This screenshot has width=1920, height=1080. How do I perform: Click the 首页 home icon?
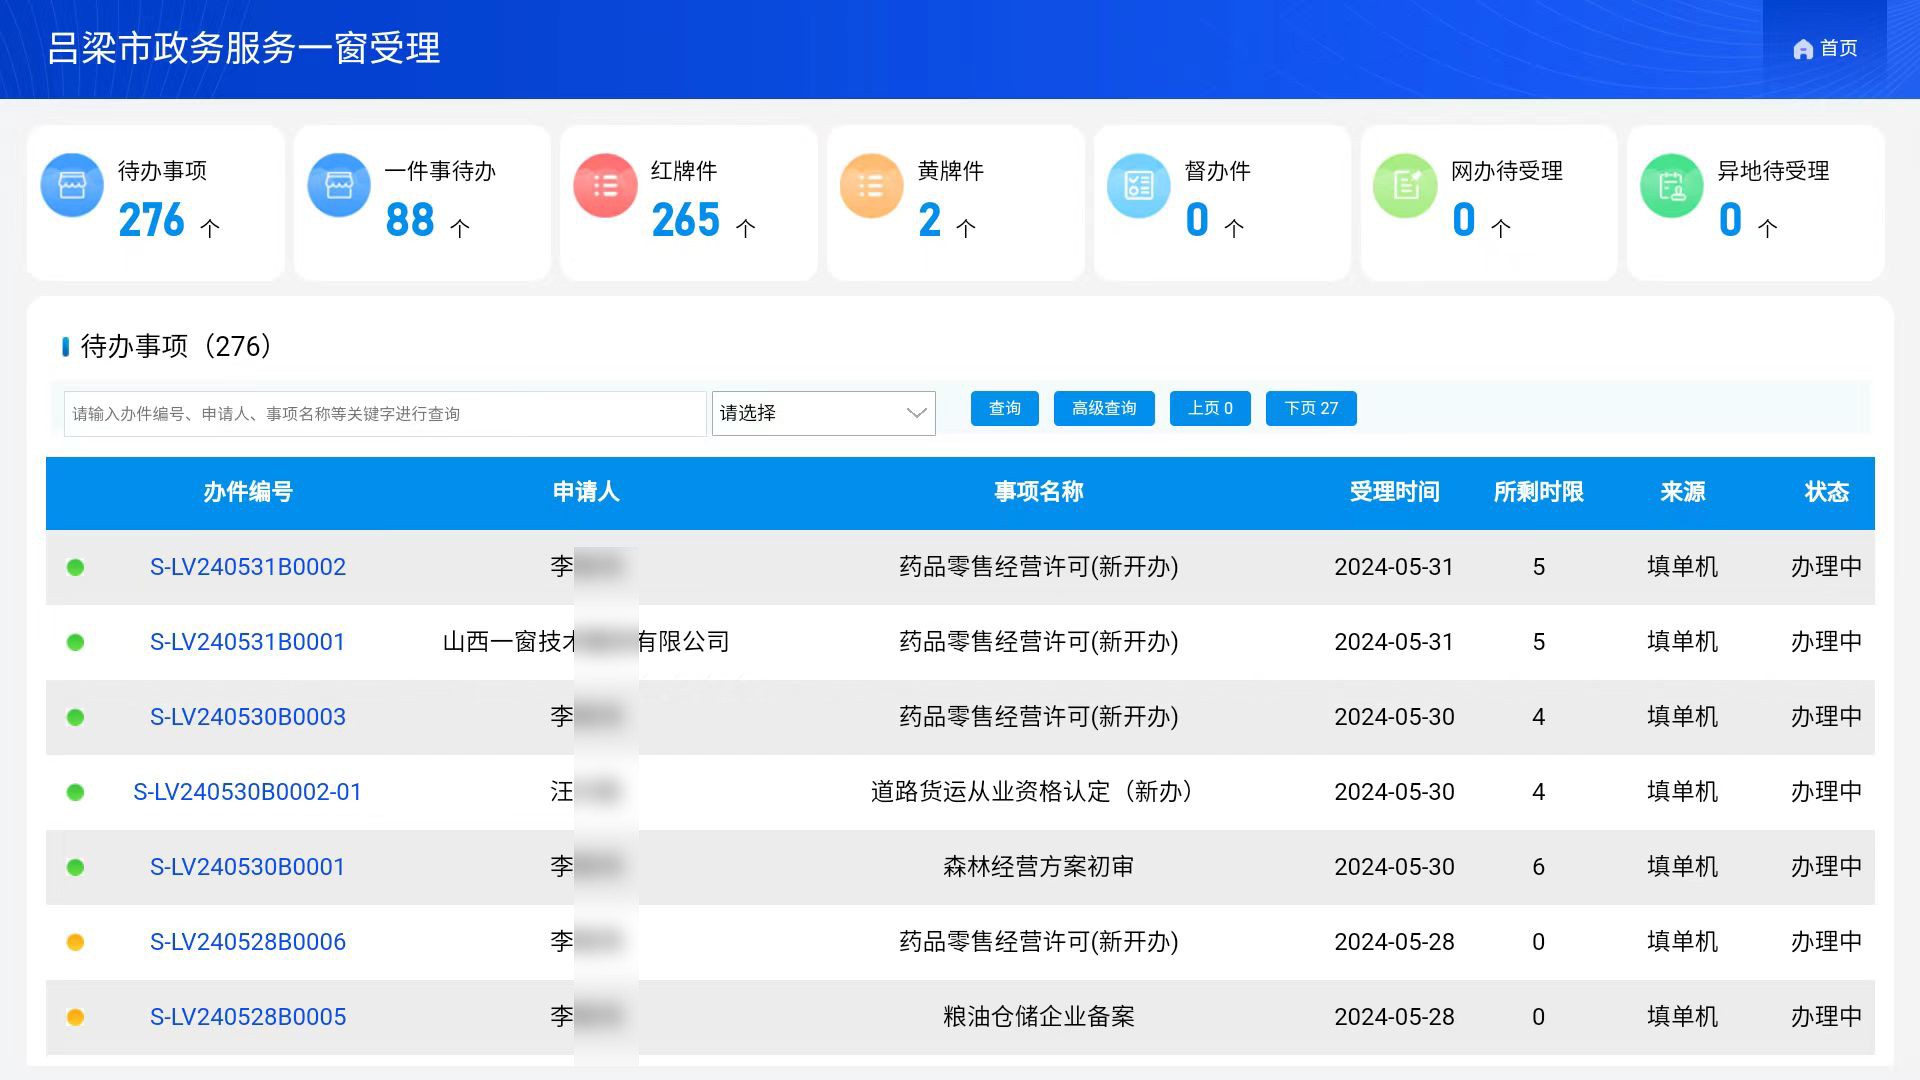tap(1802, 48)
